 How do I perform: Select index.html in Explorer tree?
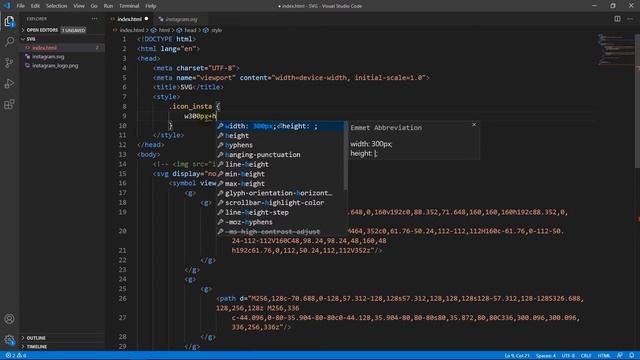(x=62, y=48)
